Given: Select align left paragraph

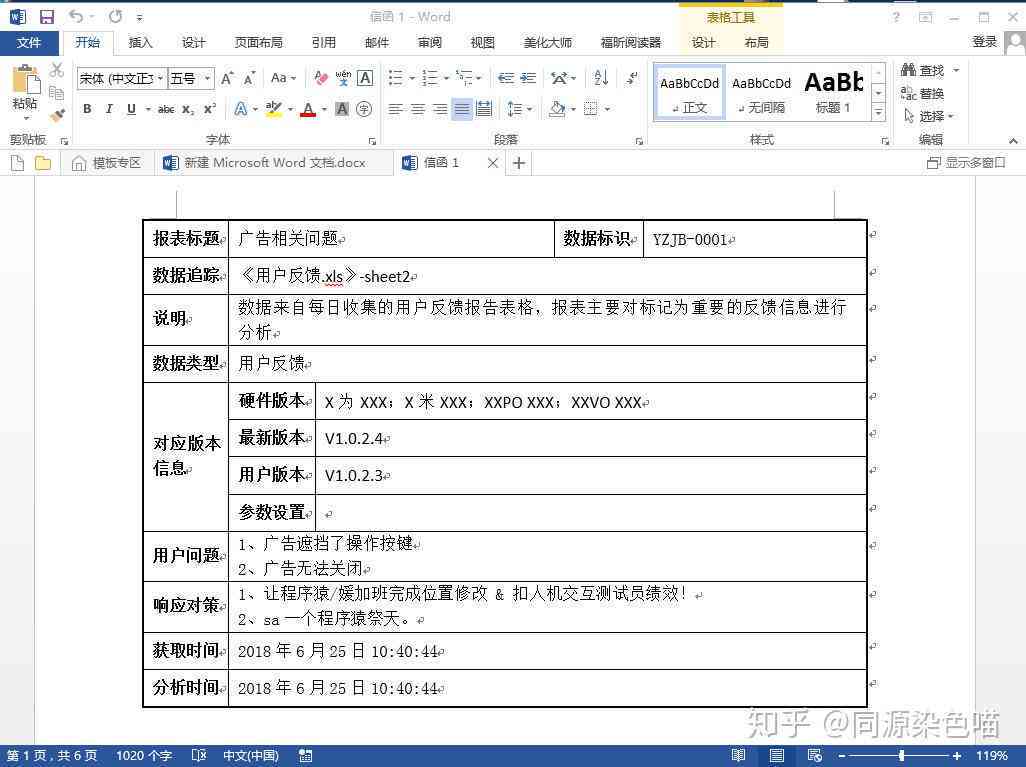Looking at the screenshot, I should [x=395, y=109].
